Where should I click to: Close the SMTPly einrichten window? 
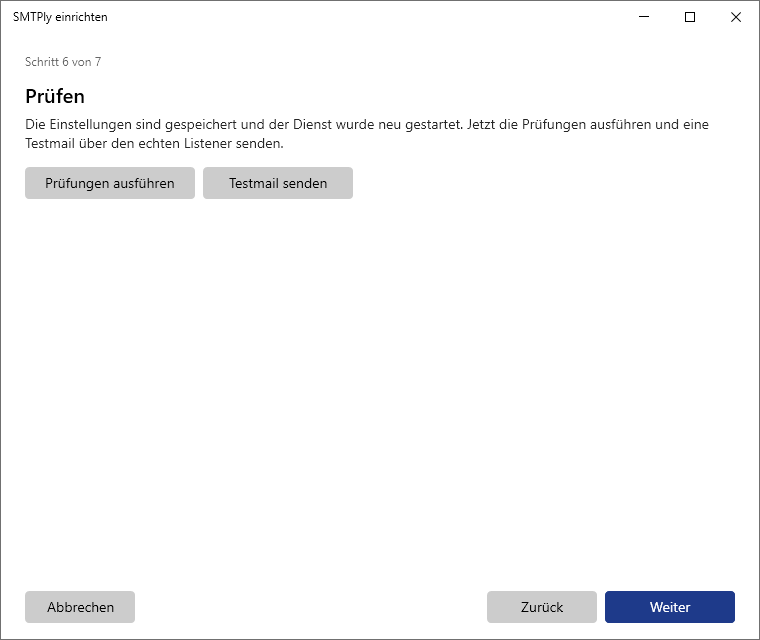[736, 17]
